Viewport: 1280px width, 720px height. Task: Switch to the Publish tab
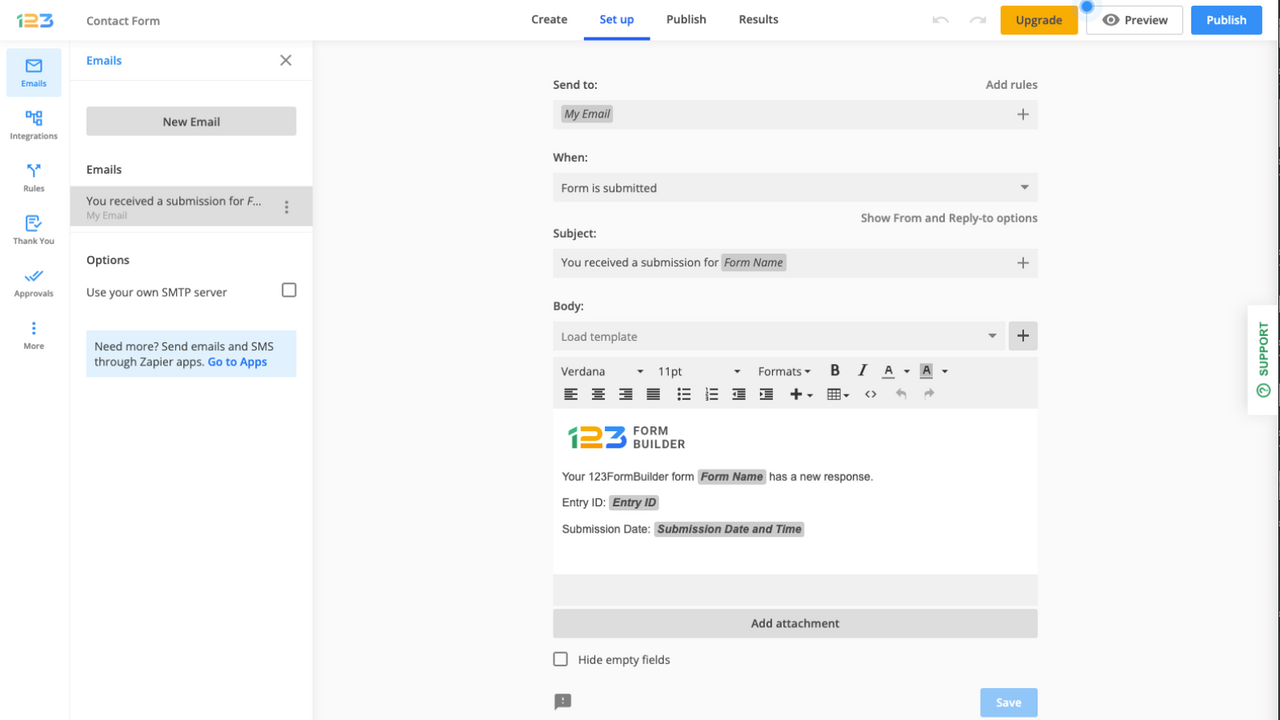pos(686,19)
